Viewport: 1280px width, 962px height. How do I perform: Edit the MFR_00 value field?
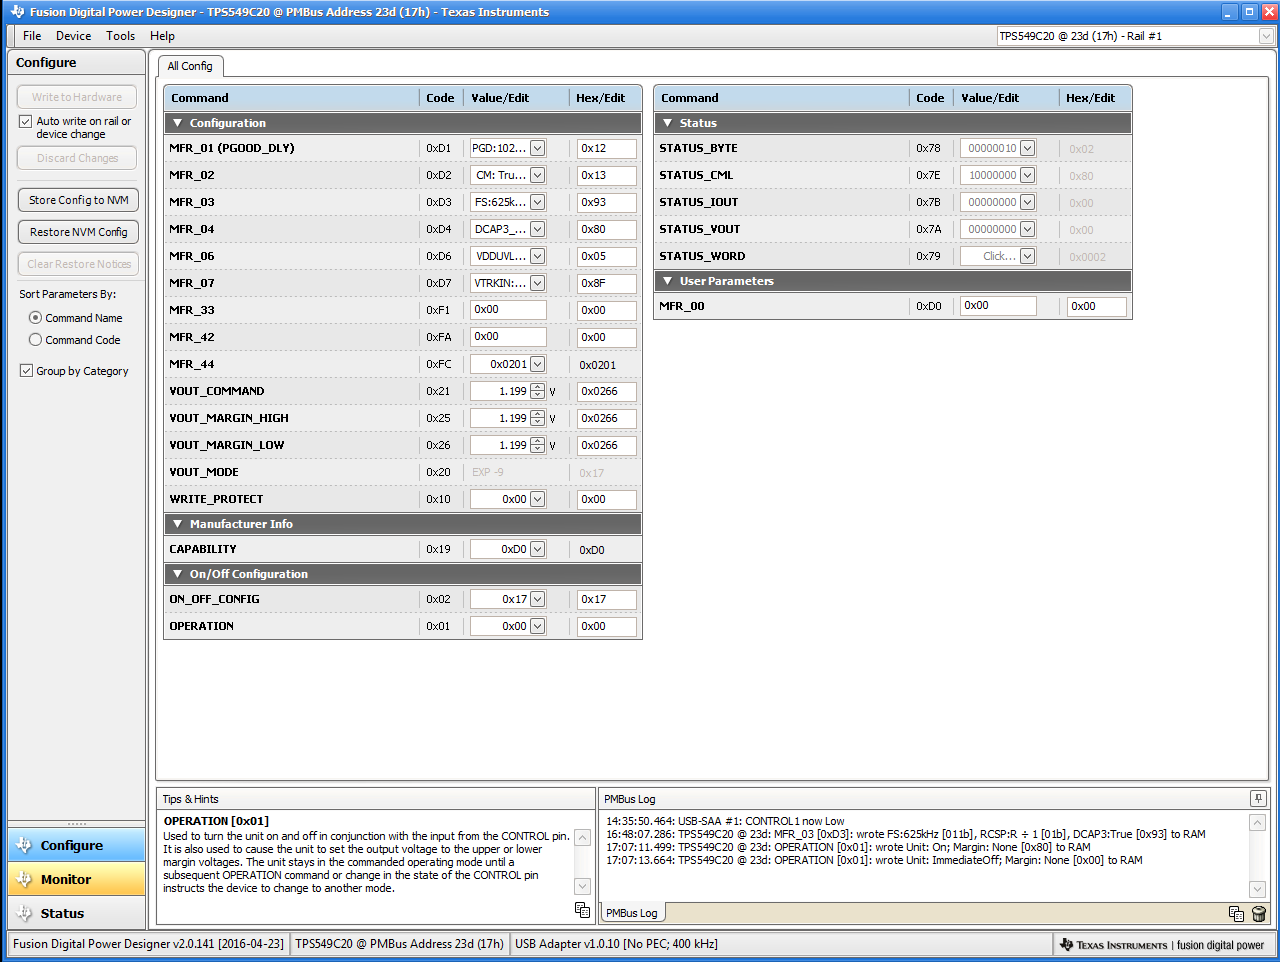point(997,306)
